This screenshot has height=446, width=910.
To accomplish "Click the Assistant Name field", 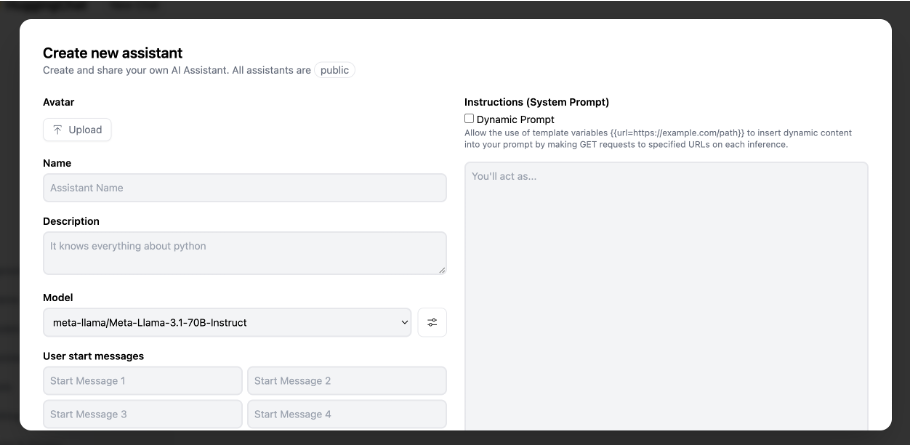I will point(244,188).
